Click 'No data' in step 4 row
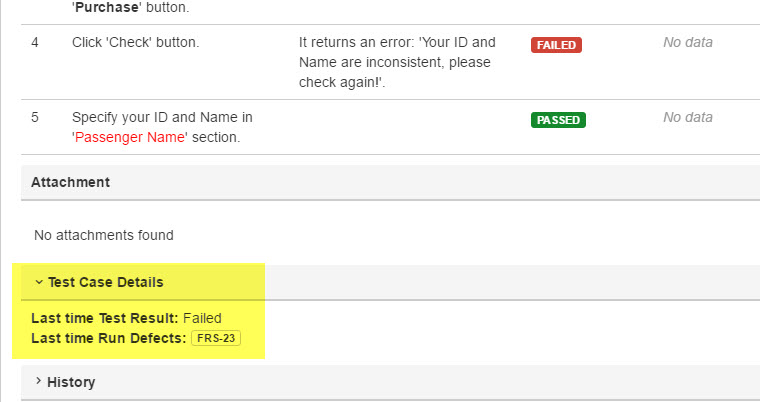The height and width of the screenshot is (402, 760). point(688,42)
